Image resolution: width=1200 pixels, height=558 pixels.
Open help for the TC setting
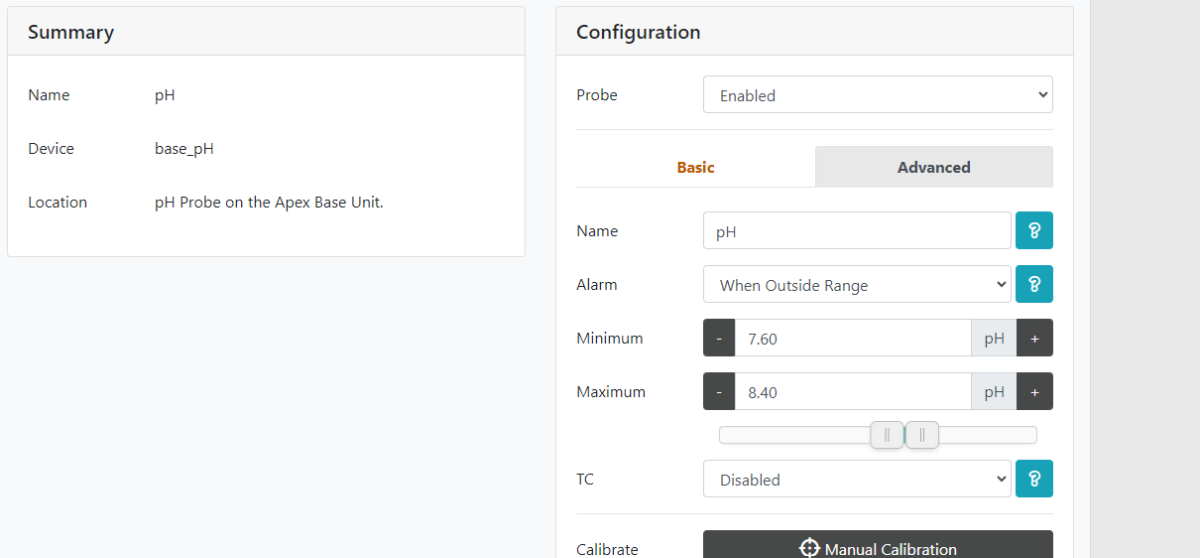[x=1034, y=479]
